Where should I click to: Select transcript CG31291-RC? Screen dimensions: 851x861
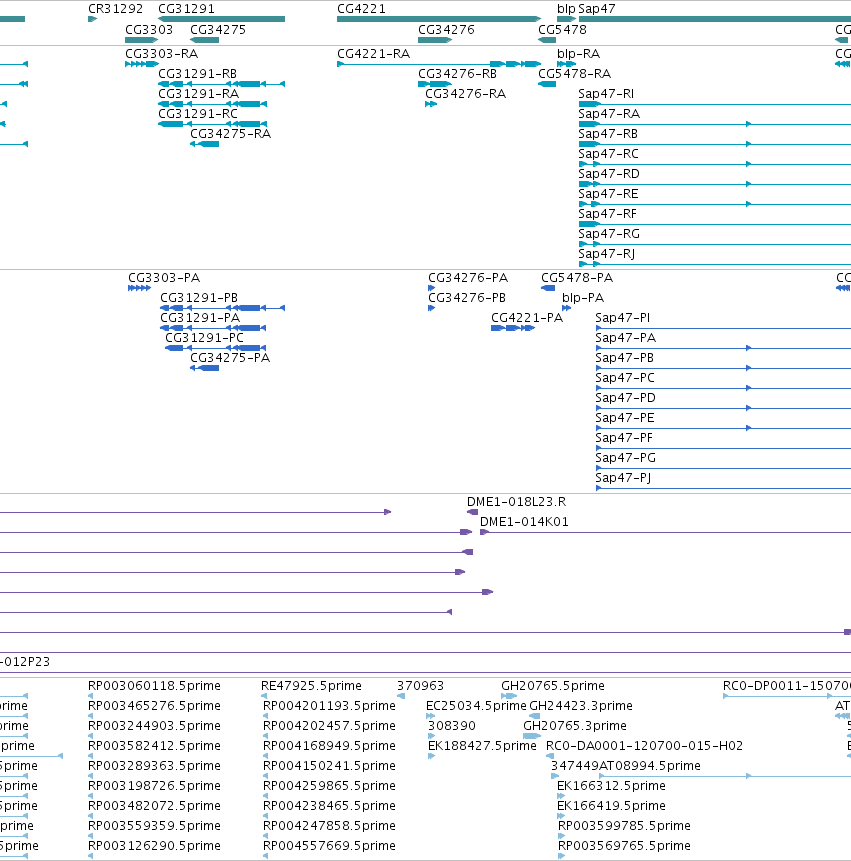tap(198, 114)
